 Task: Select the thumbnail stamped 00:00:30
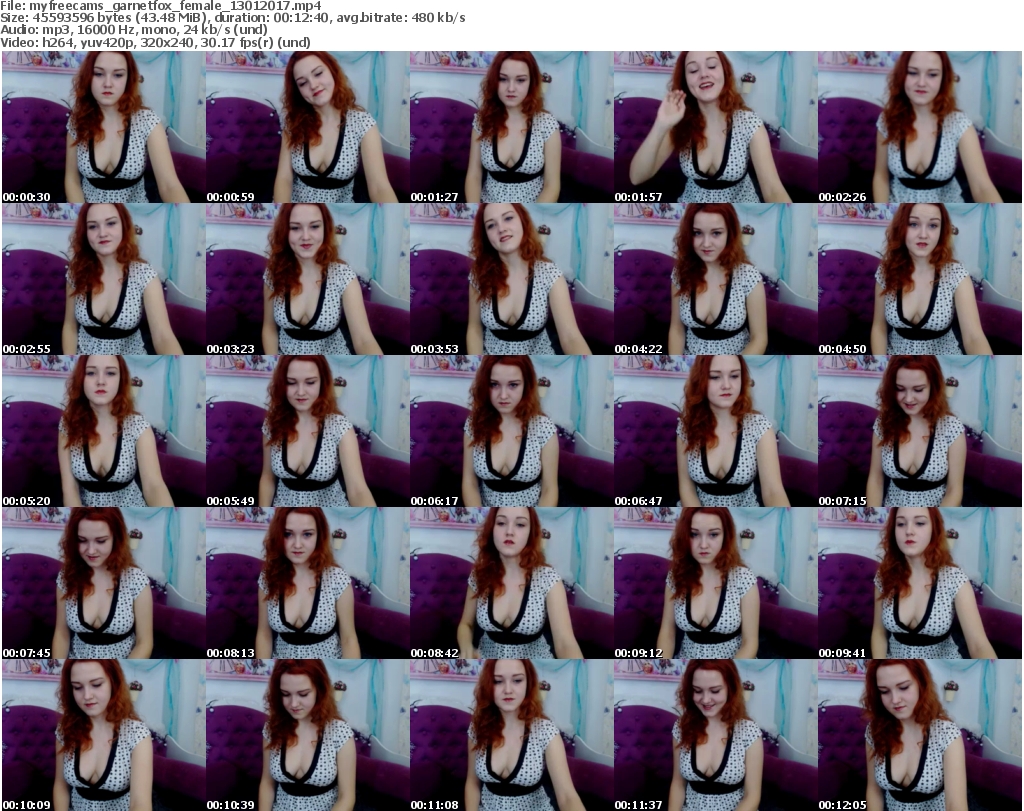click(103, 127)
